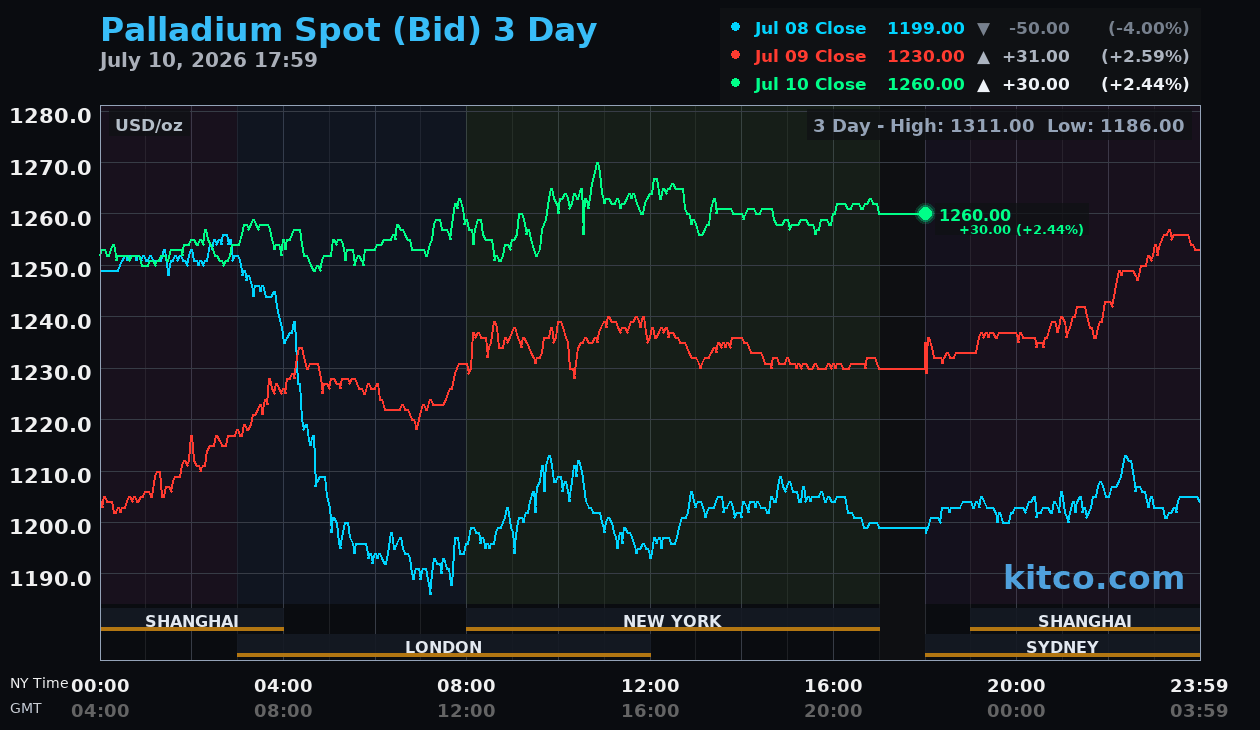
Task: Click the NY Time axis label
Action: [x=39, y=683]
